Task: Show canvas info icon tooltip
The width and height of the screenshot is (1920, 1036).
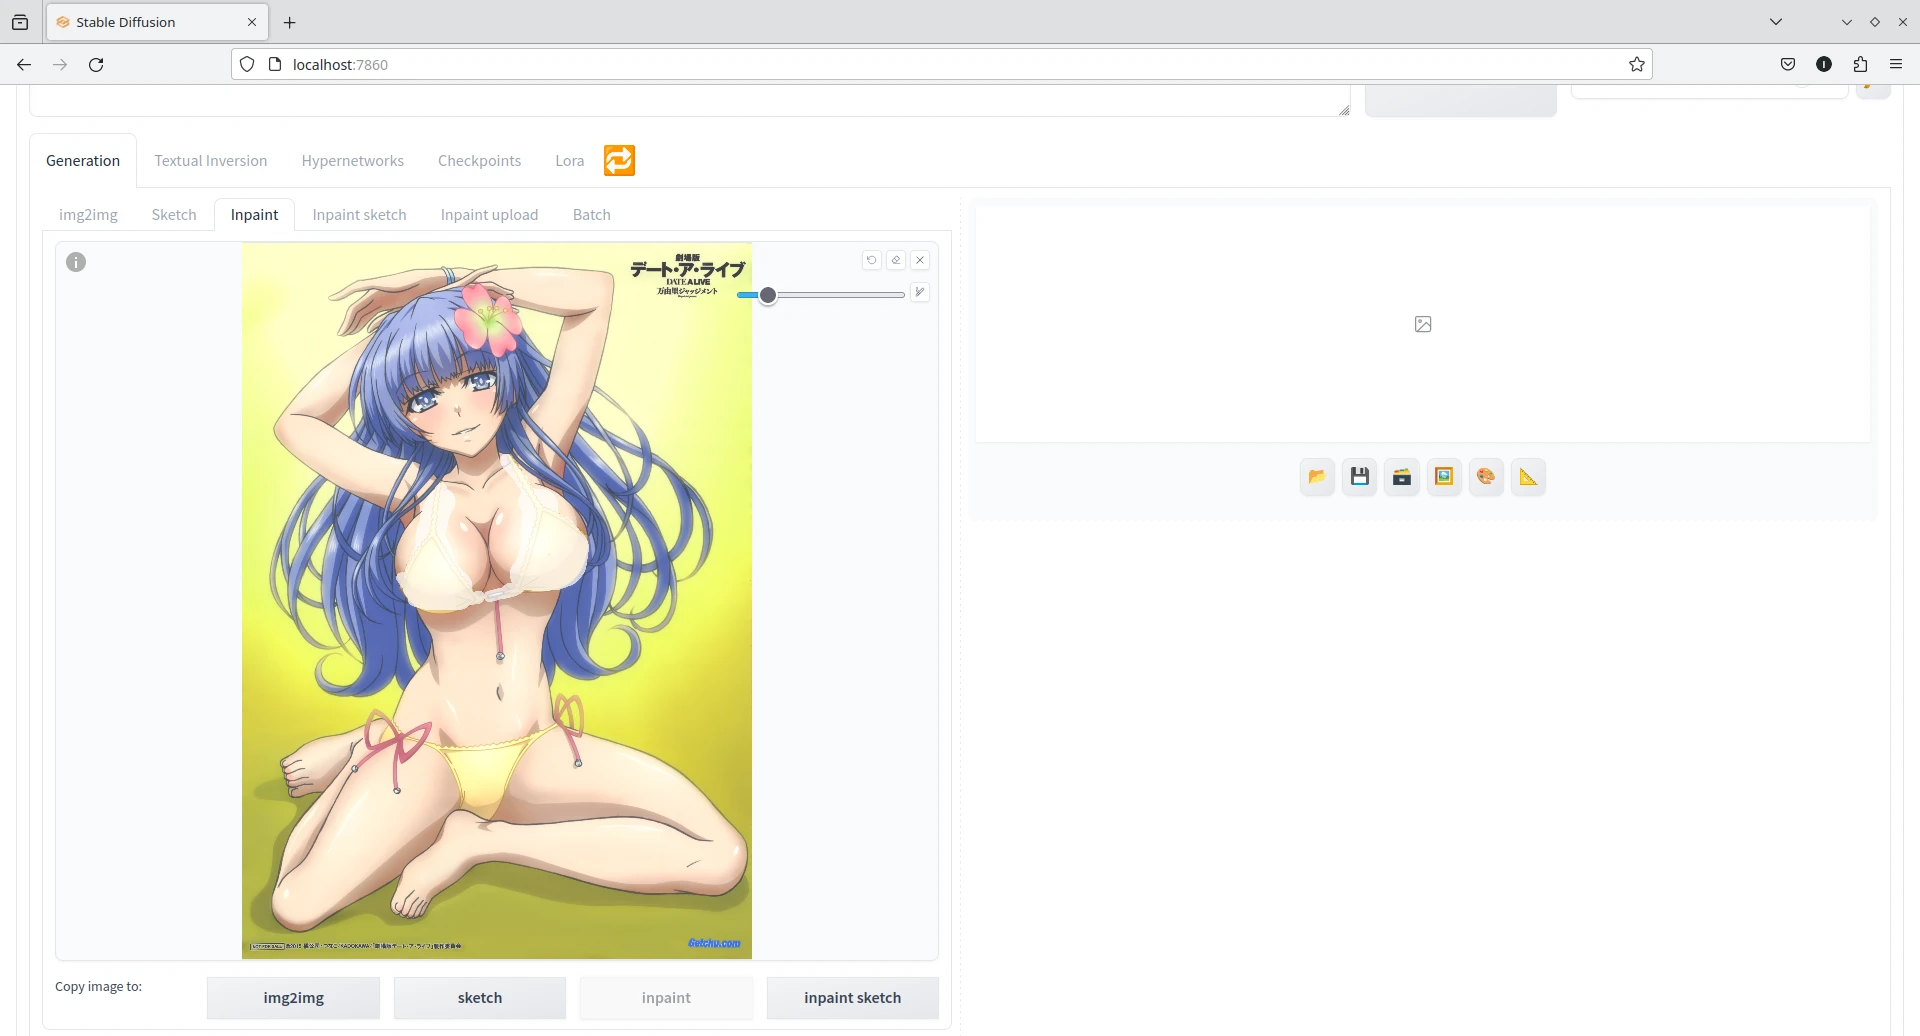Action: [76, 262]
